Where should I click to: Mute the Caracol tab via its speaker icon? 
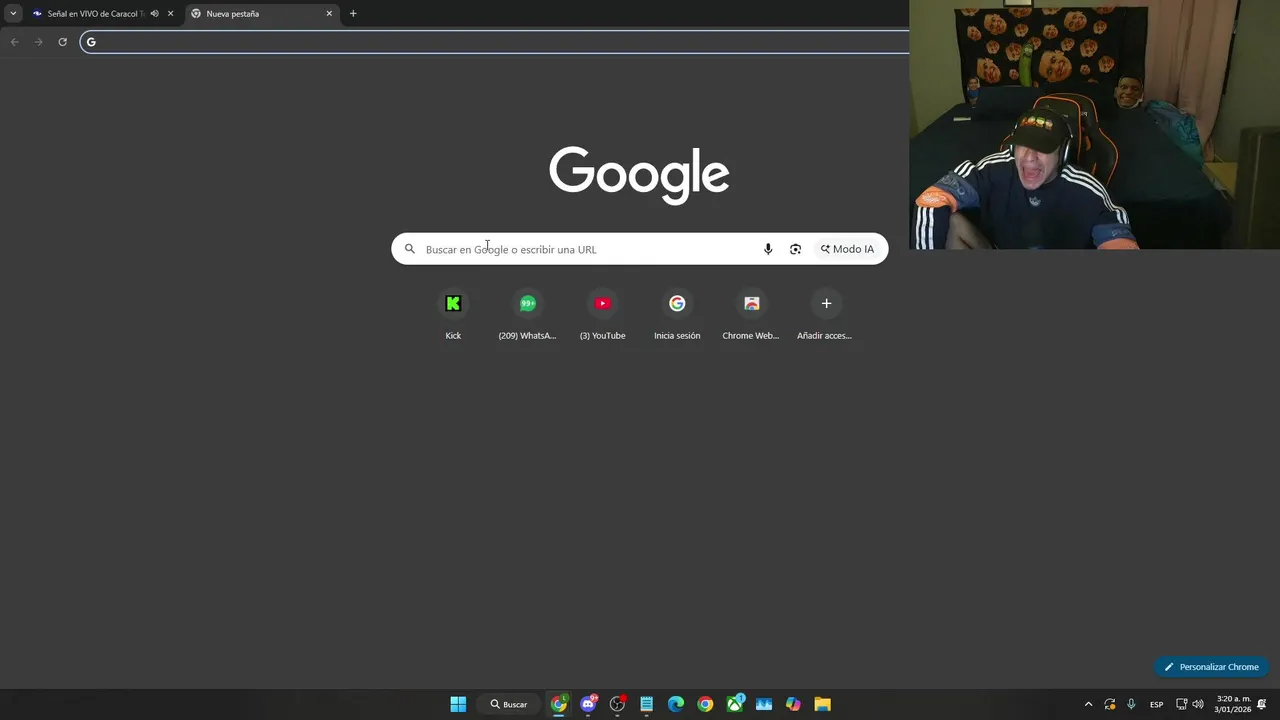[154, 14]
